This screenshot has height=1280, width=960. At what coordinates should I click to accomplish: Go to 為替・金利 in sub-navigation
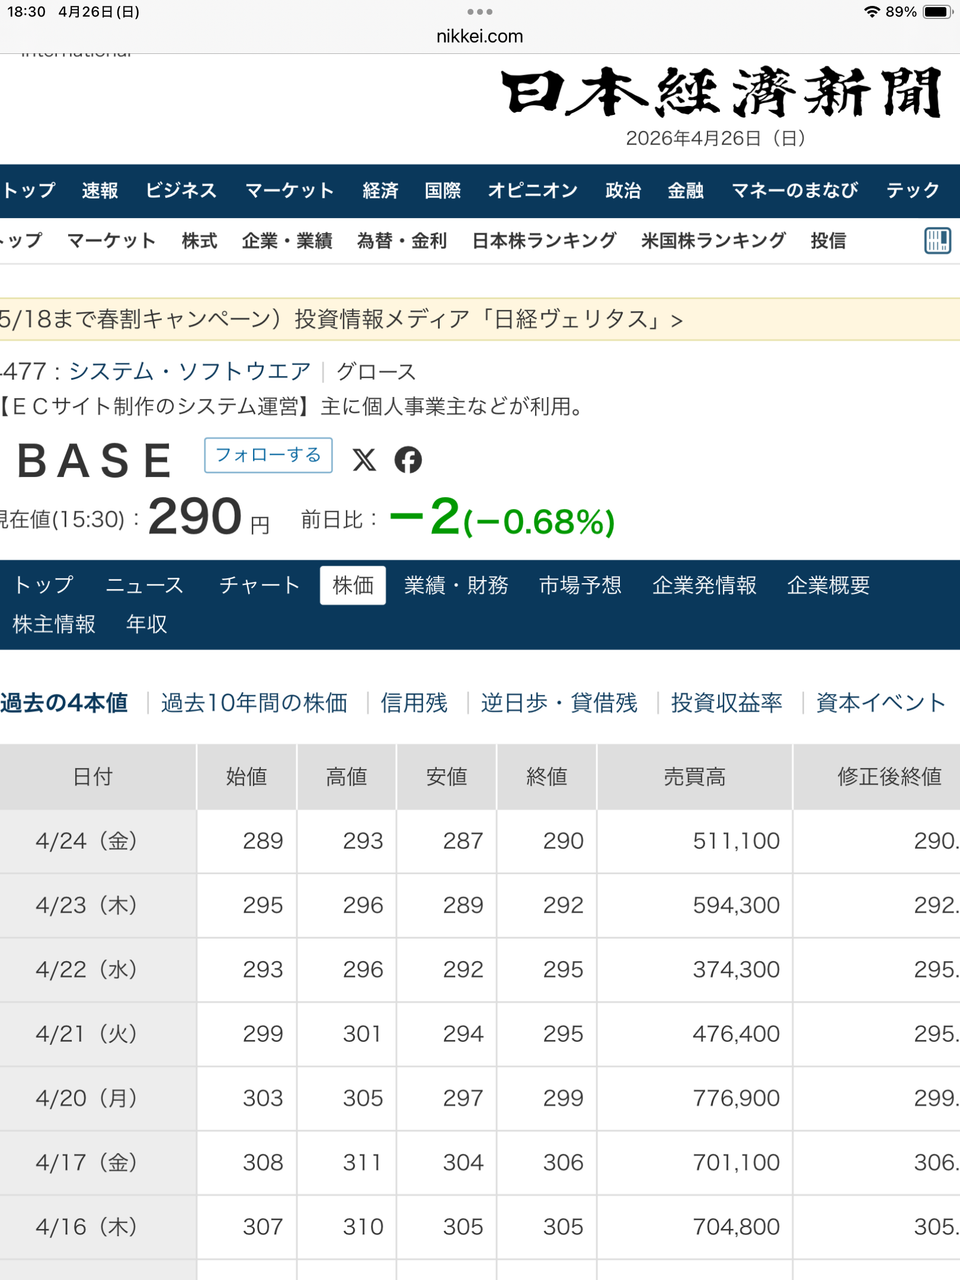pyautogui.click(x=402, y=241)
